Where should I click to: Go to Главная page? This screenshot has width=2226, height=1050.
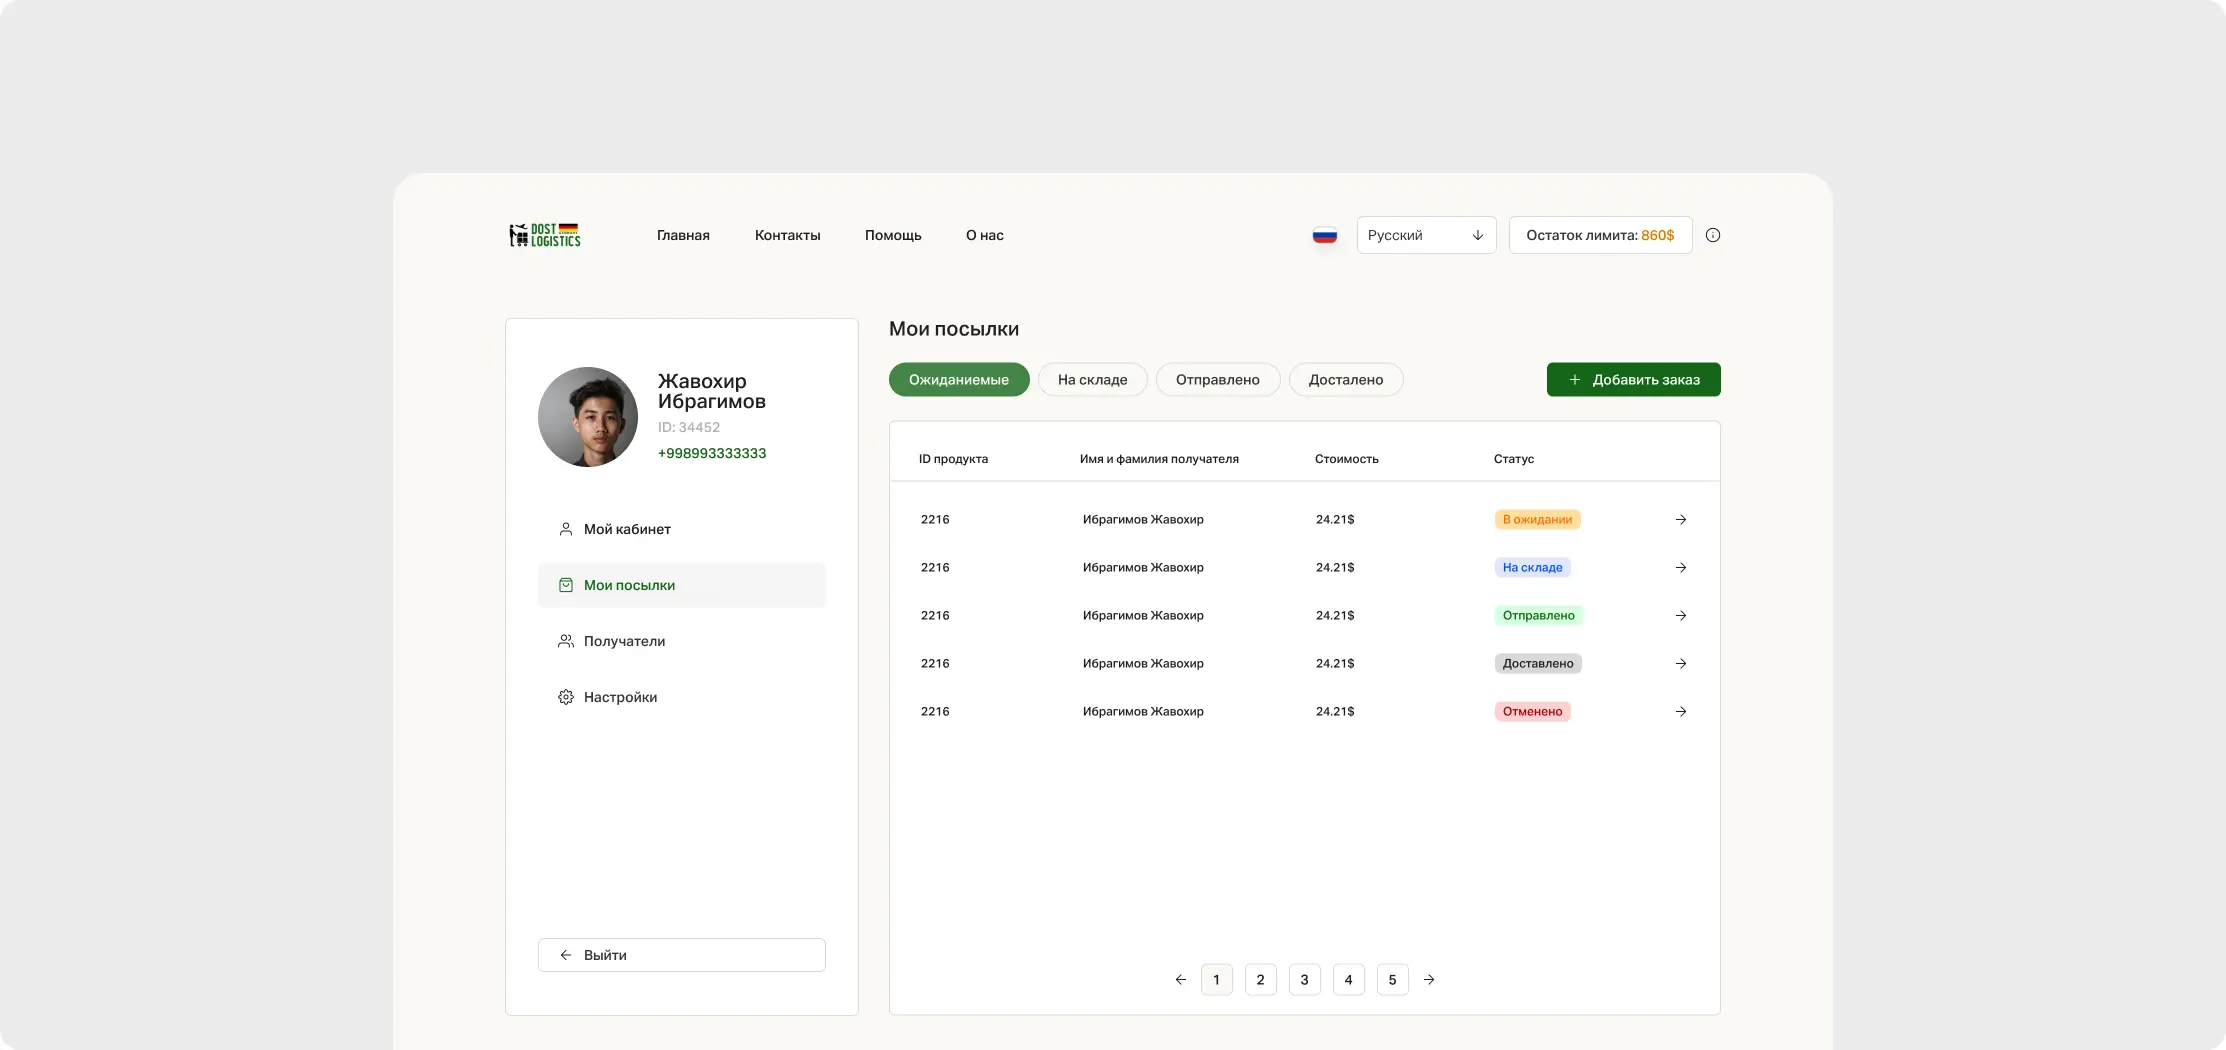click(x=683, y=235)
